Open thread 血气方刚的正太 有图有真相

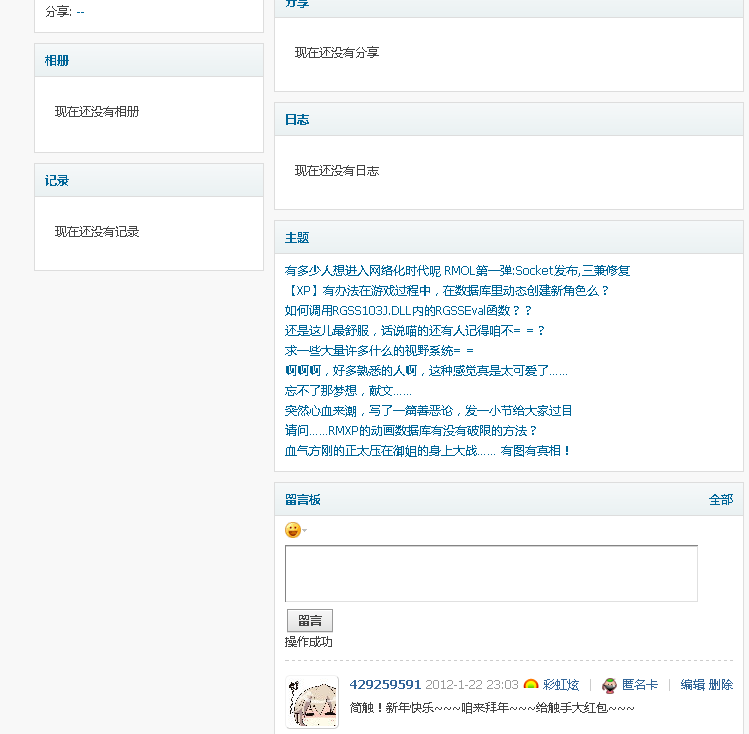[x=428, y=451]
